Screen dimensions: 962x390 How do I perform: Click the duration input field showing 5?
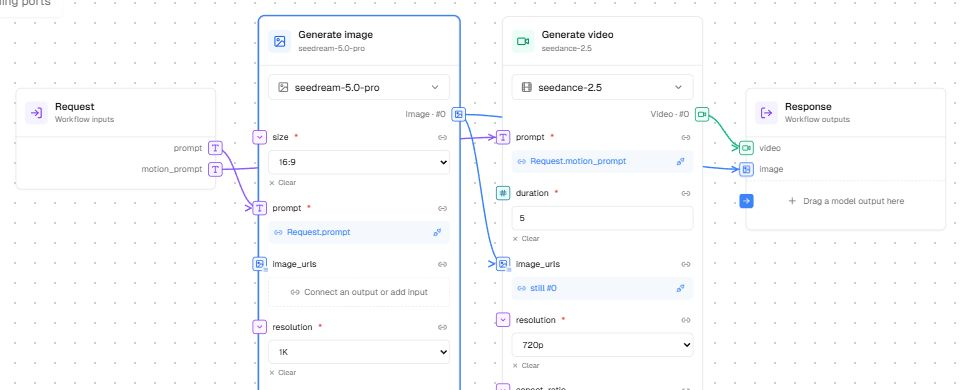tap(602, 218)
